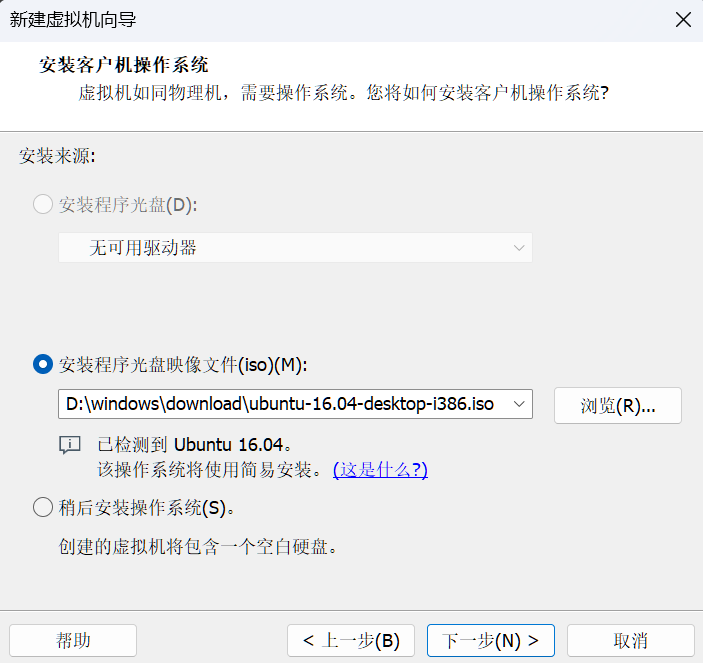
Task: Choose the 安装程序光盘映像文件(iso)(M) radio button
Action: tap(43, 364)
